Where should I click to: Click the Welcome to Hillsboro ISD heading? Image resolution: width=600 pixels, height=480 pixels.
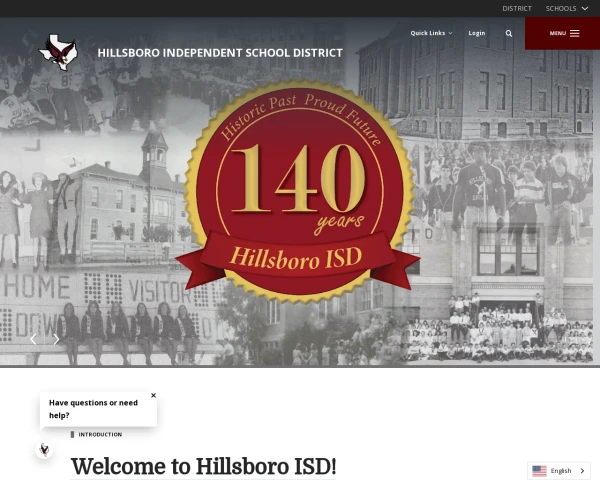point(204,466)
